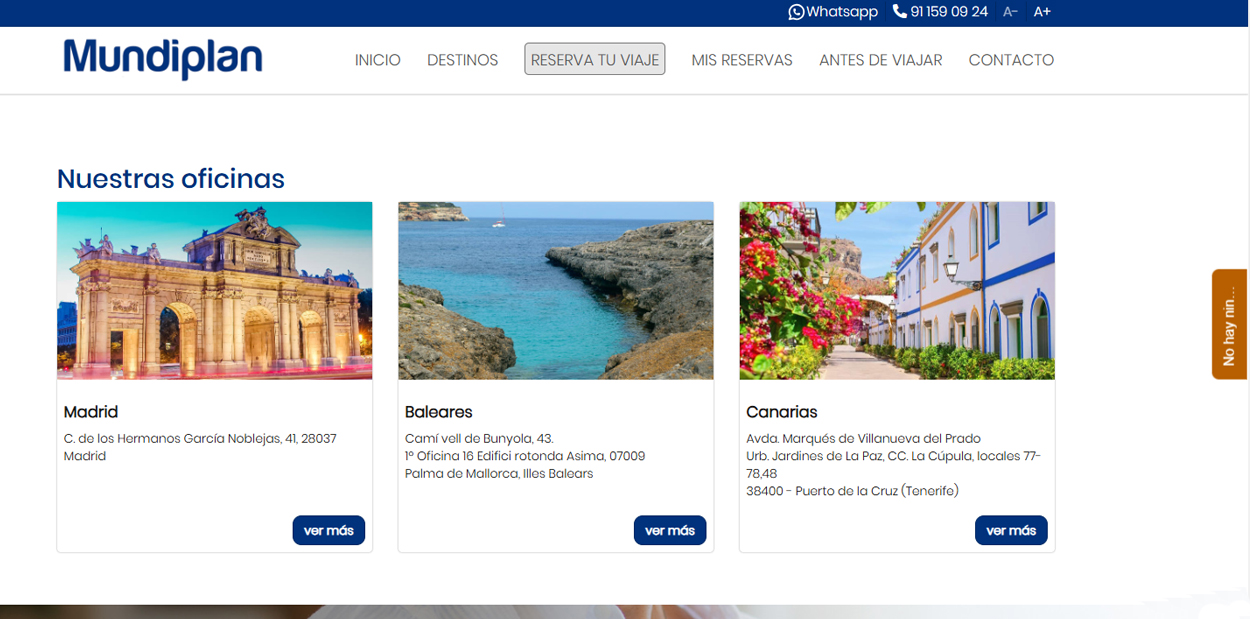Click 'ver más' for Baleares office
This screenshot has height=619, width=1250.
669,530
